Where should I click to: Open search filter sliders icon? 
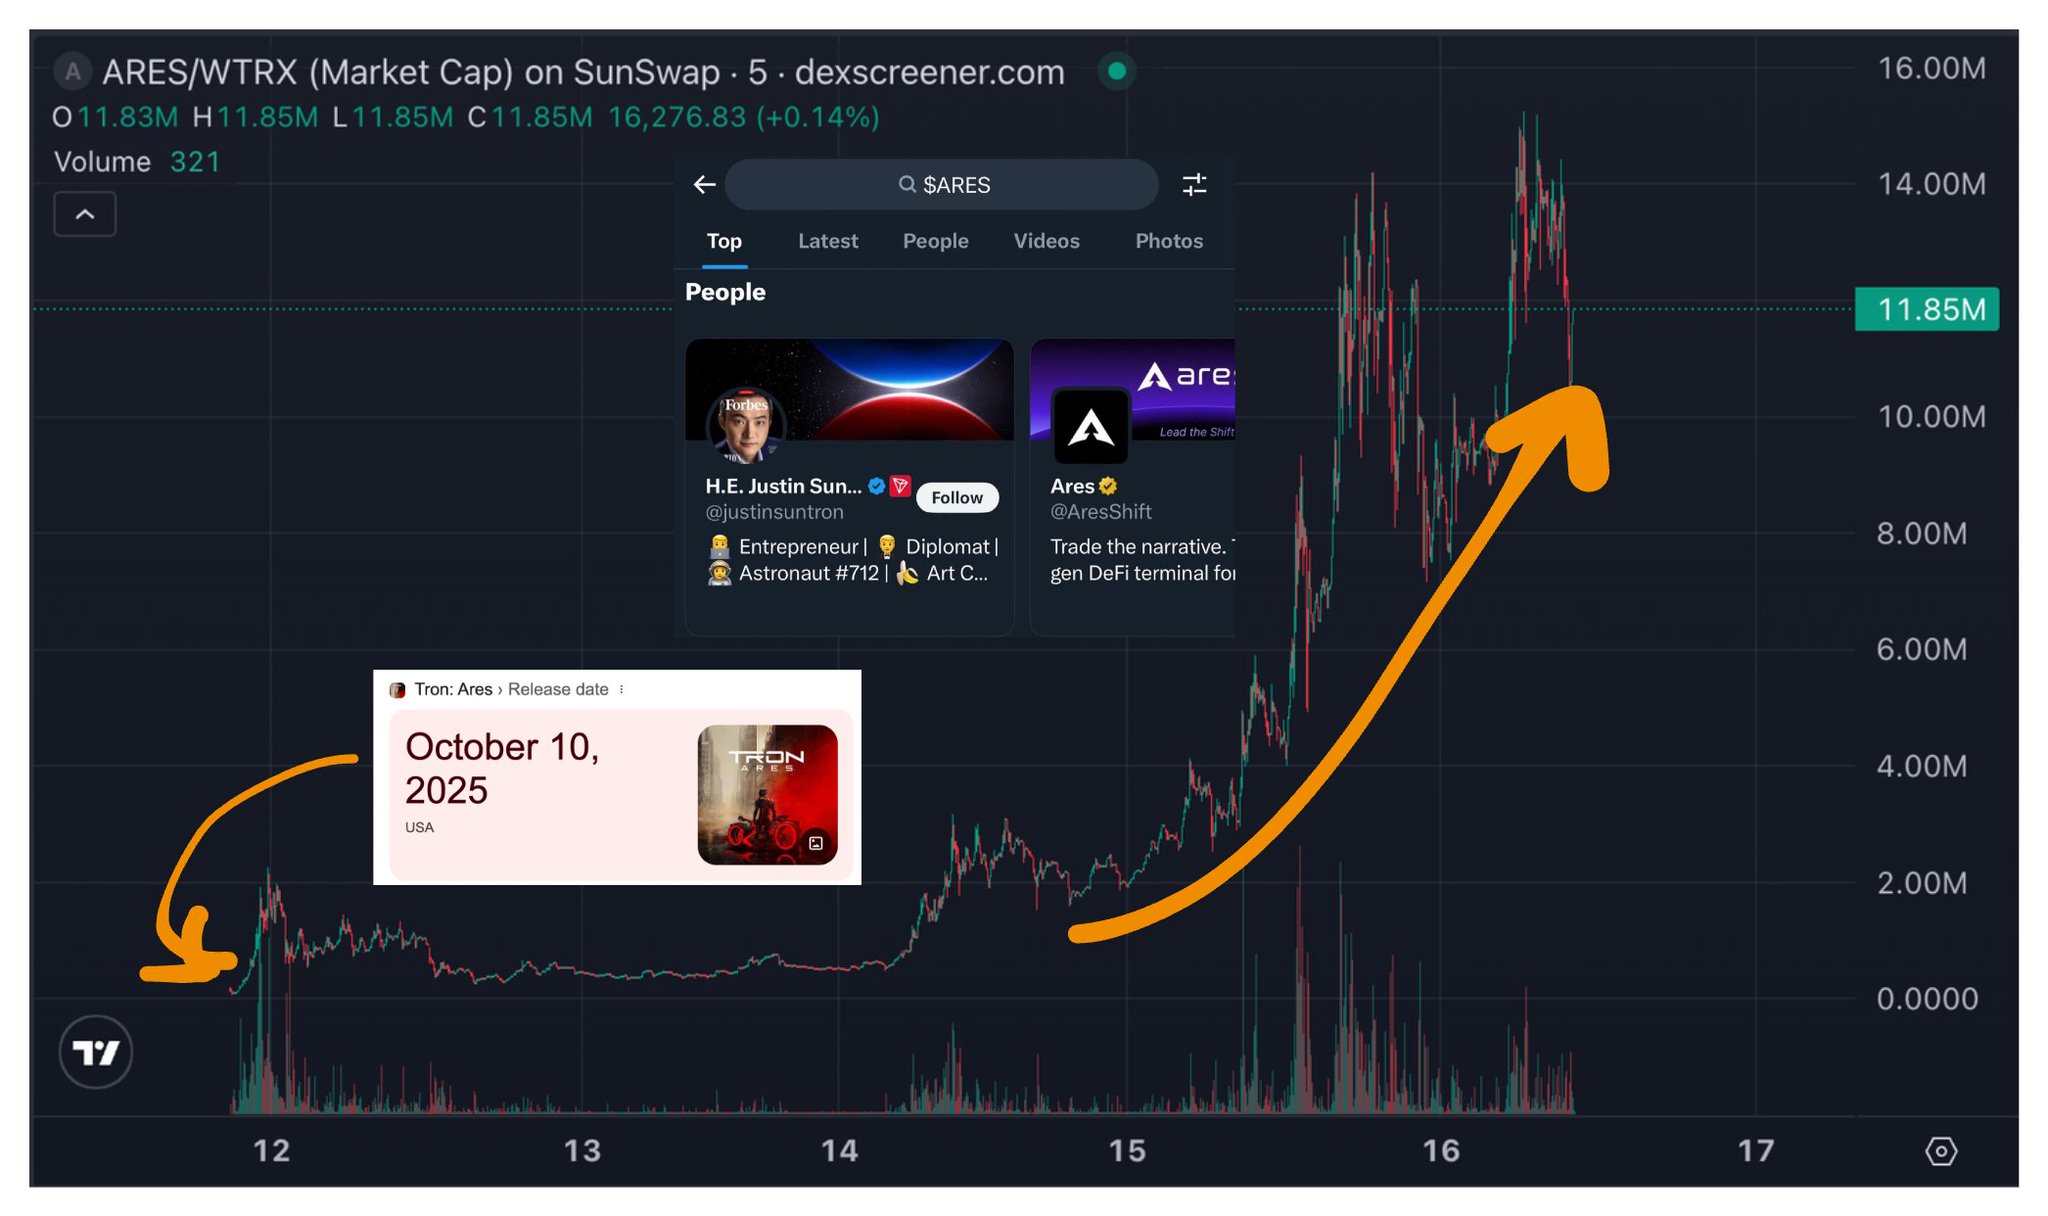click(1194, 185)
